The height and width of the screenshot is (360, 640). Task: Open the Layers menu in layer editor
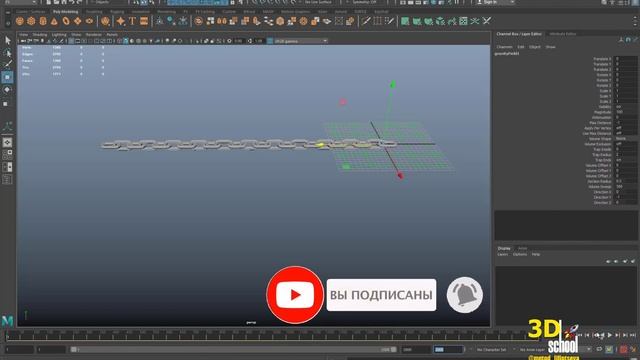[x=502, y=254]
